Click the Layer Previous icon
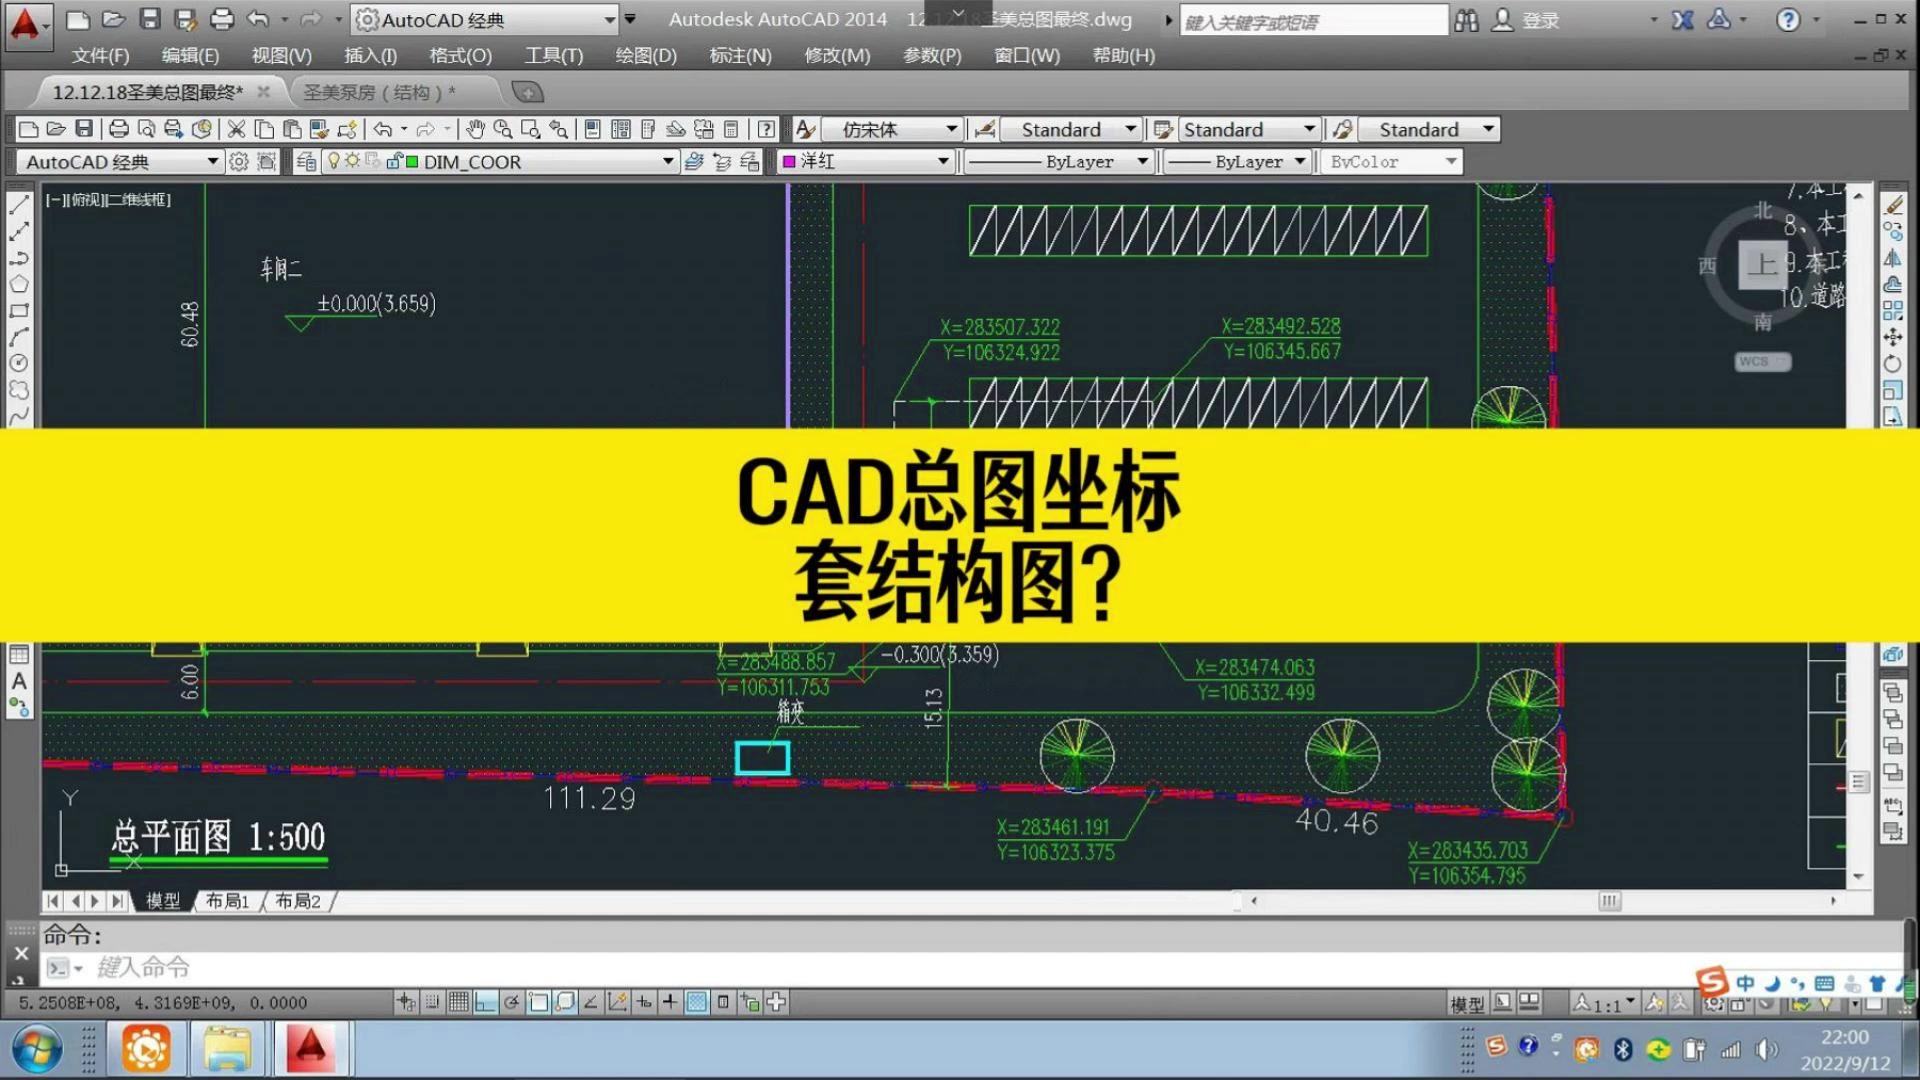Image resolution: width=1920 pixels, height=1080 pixels. pyautogui.click(x=722, y=162)
